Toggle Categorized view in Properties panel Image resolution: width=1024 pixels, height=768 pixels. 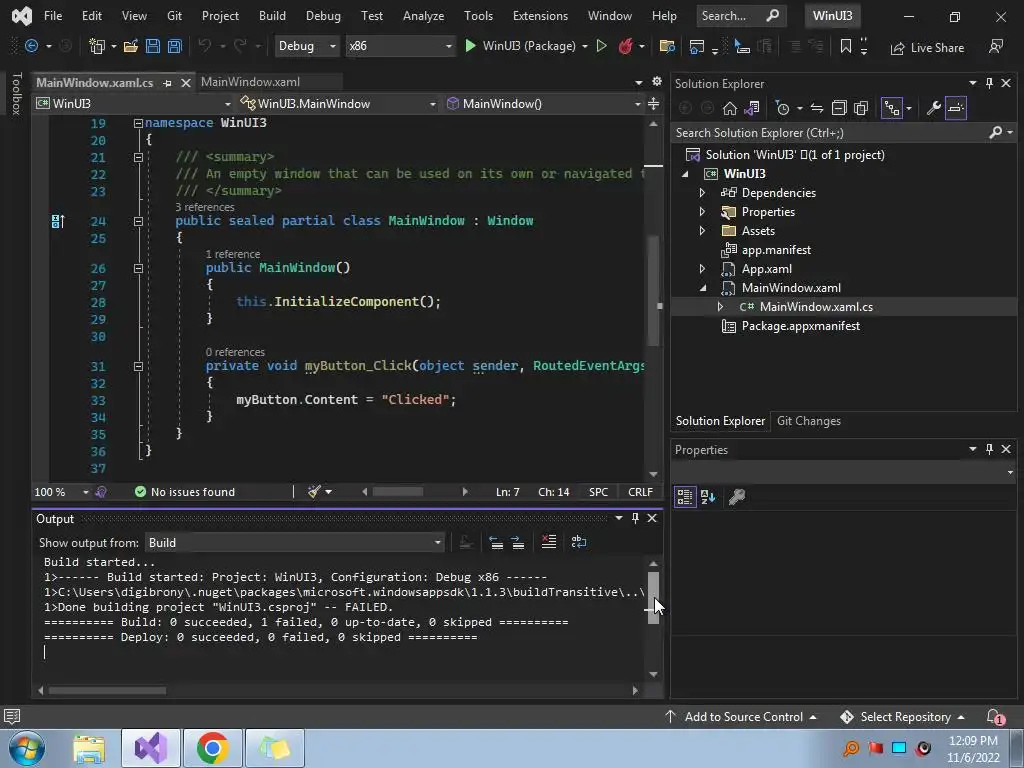pos(684,497)
